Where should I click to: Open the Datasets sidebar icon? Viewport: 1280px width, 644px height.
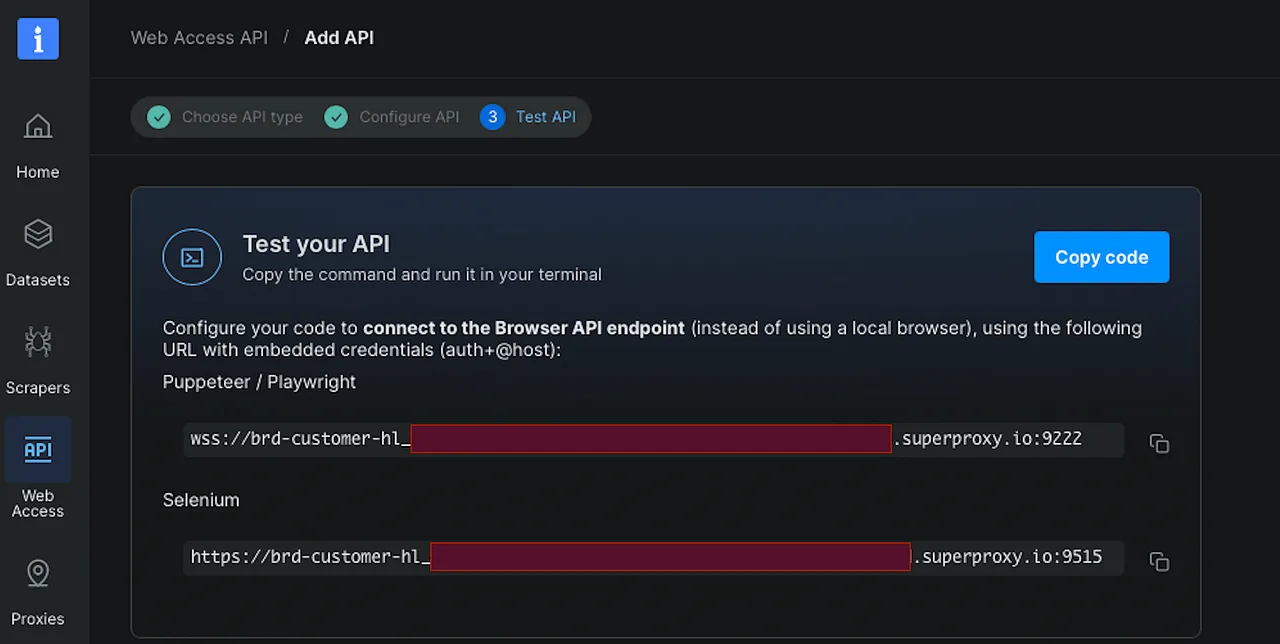pyautogui.click(x=38, y=234)
